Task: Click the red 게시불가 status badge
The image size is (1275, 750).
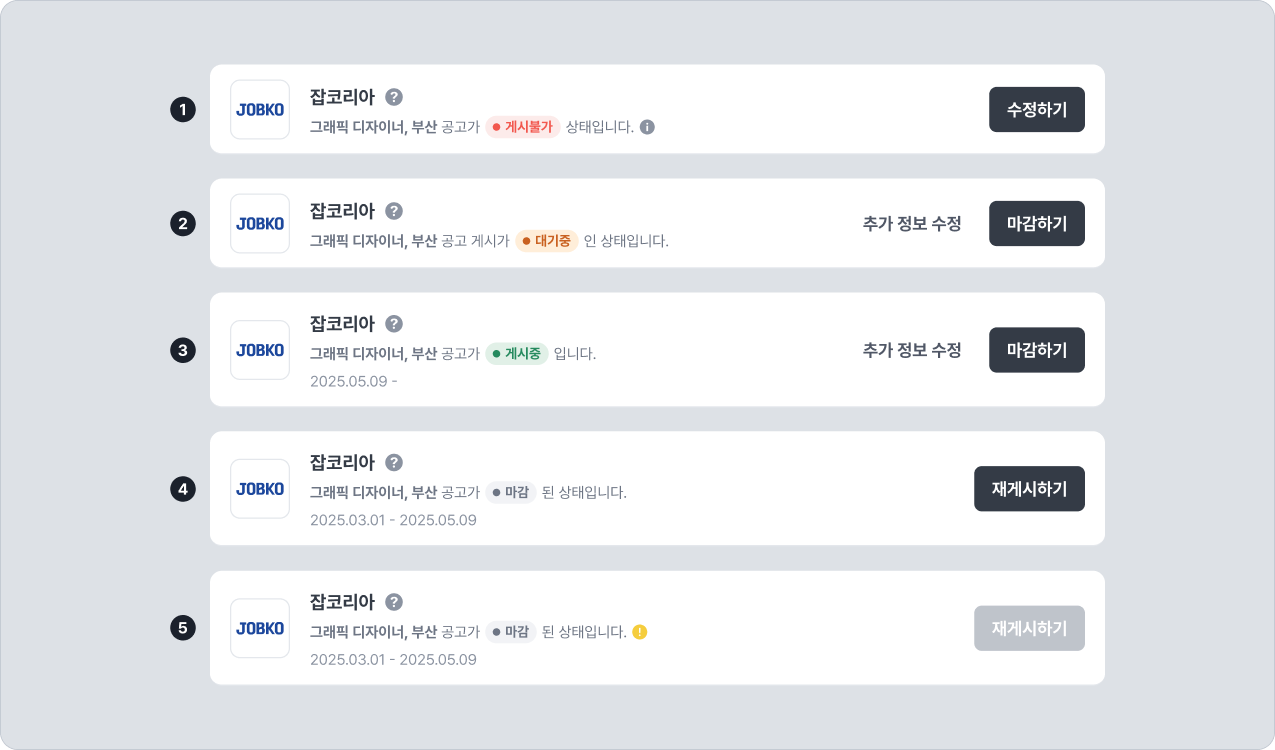Action: pyautogui.click(x=523, y=127)
